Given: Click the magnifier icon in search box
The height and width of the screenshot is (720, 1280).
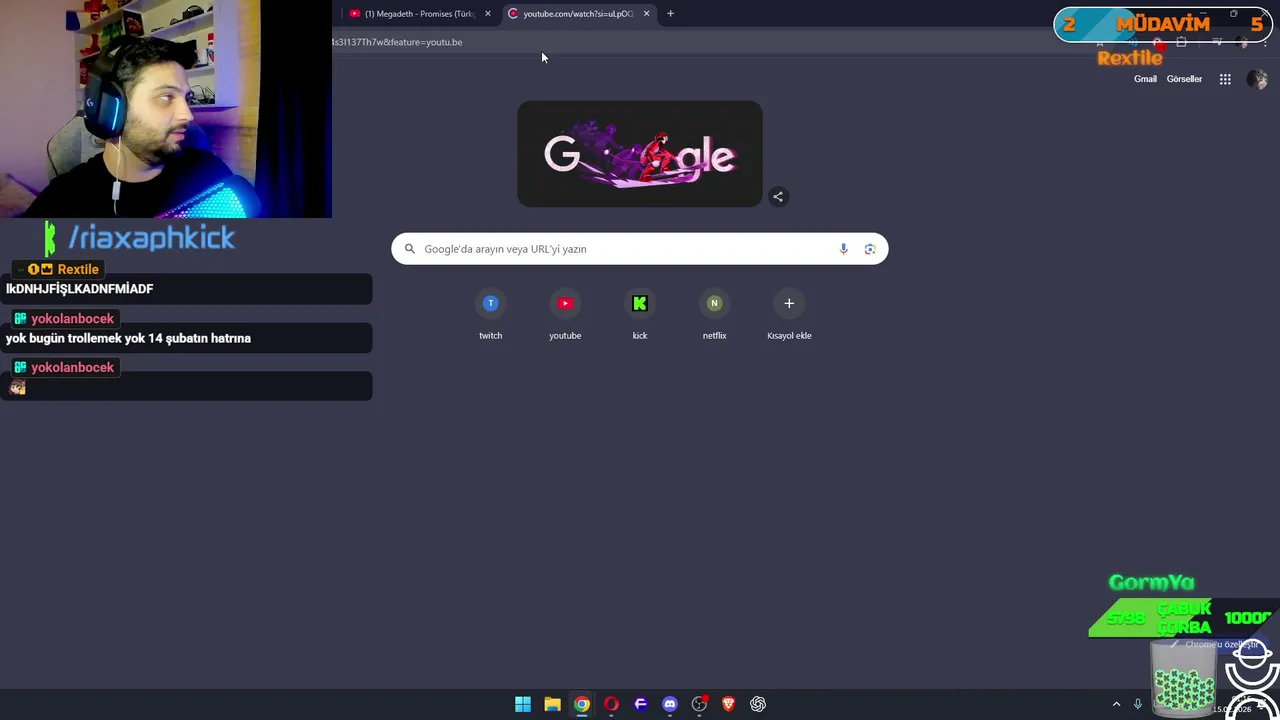Looking at the screenshot, I should pos(409,249).
